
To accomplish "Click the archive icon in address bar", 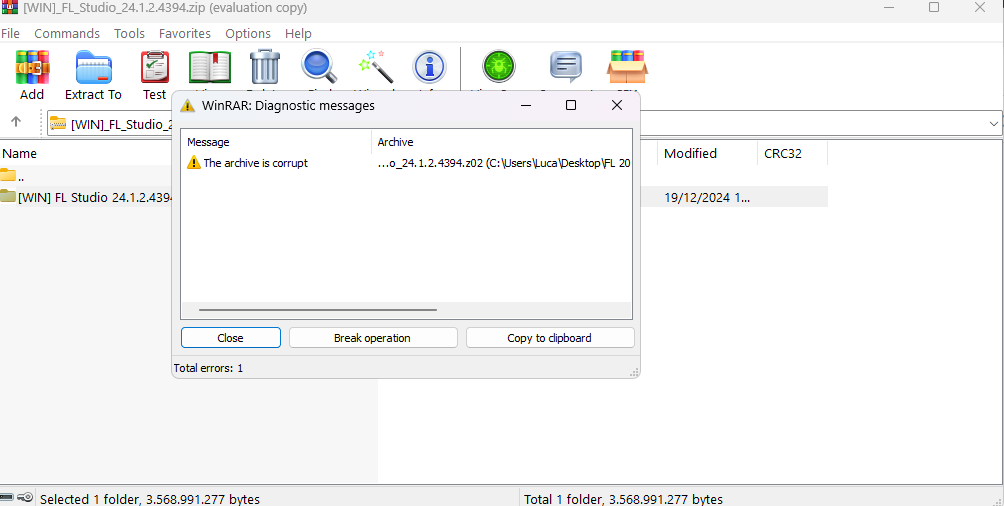I will (x=58, y=124).
